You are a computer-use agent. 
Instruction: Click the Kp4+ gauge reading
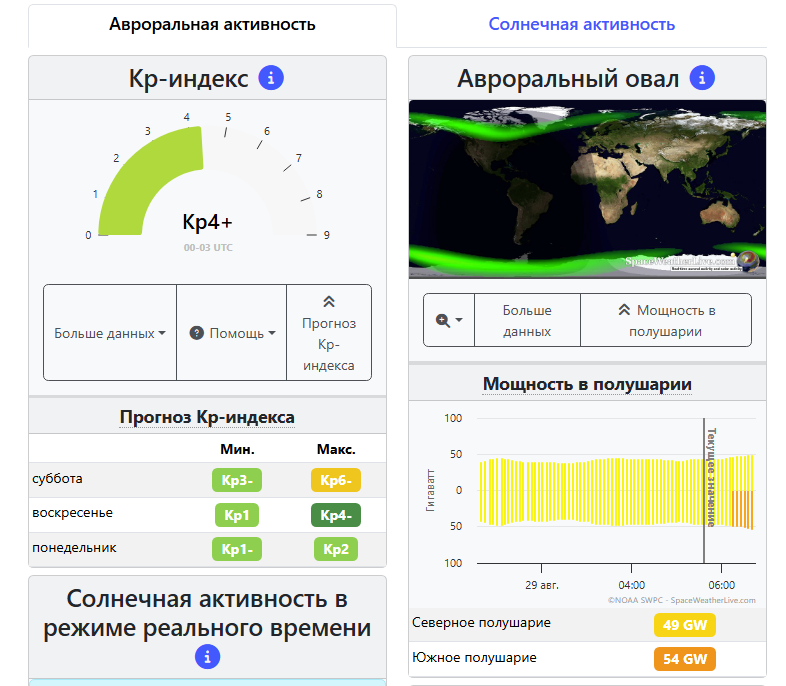(x=207, y=221)
